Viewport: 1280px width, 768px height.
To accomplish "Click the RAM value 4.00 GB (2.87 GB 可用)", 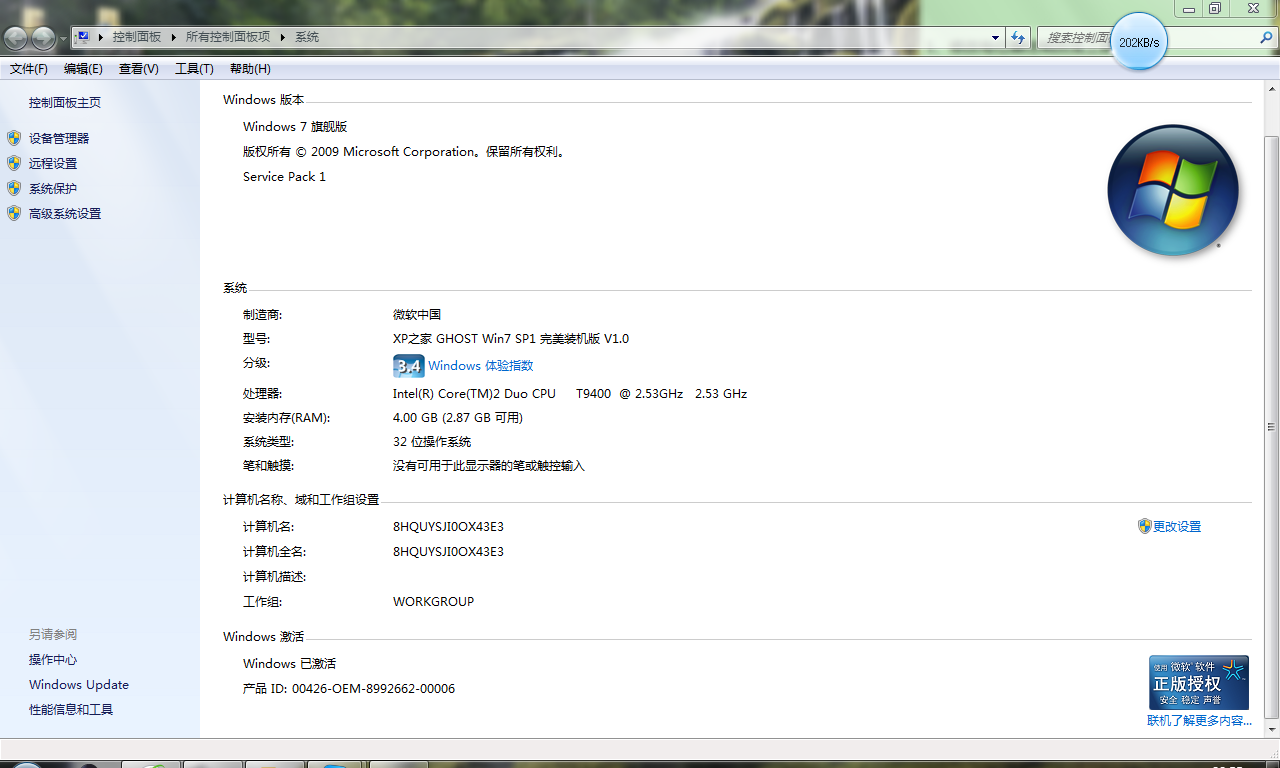I will pos(458,418).
